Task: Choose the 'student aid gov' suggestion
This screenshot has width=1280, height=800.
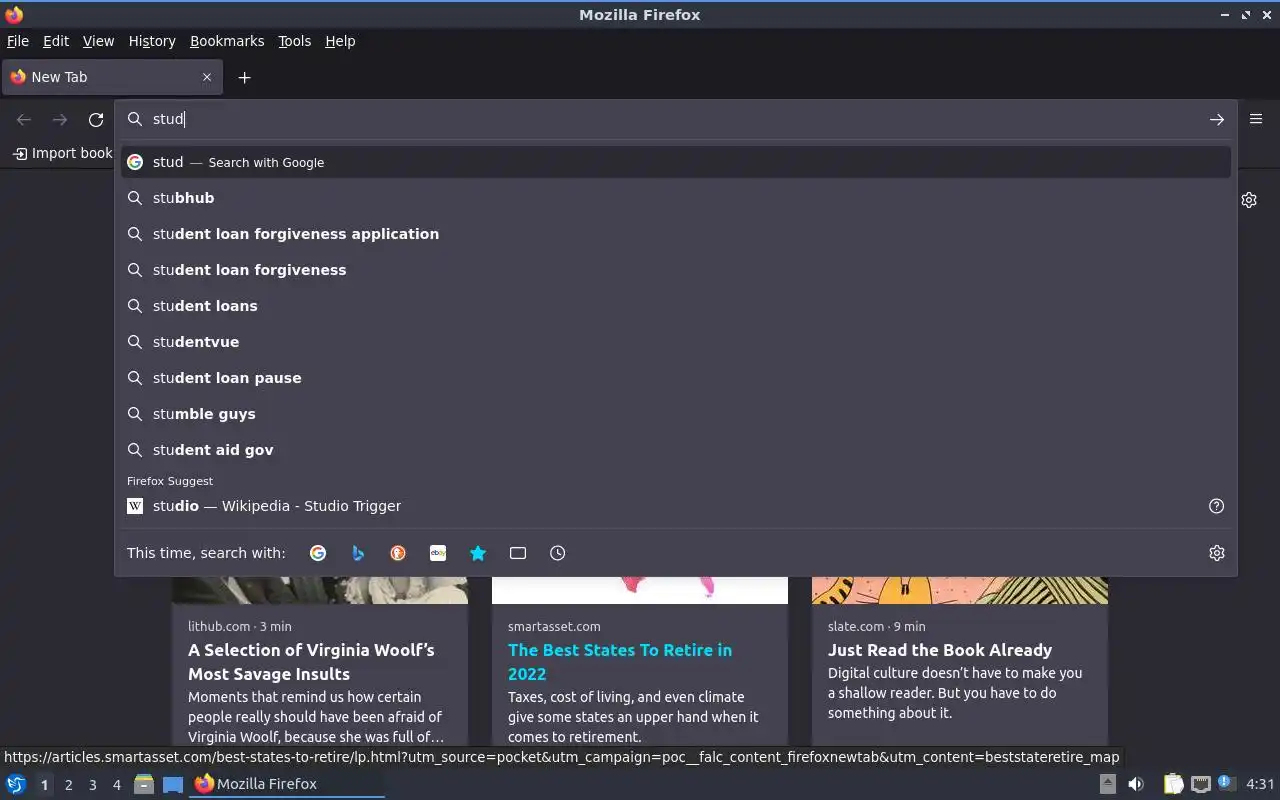Action: pos(676,450)
